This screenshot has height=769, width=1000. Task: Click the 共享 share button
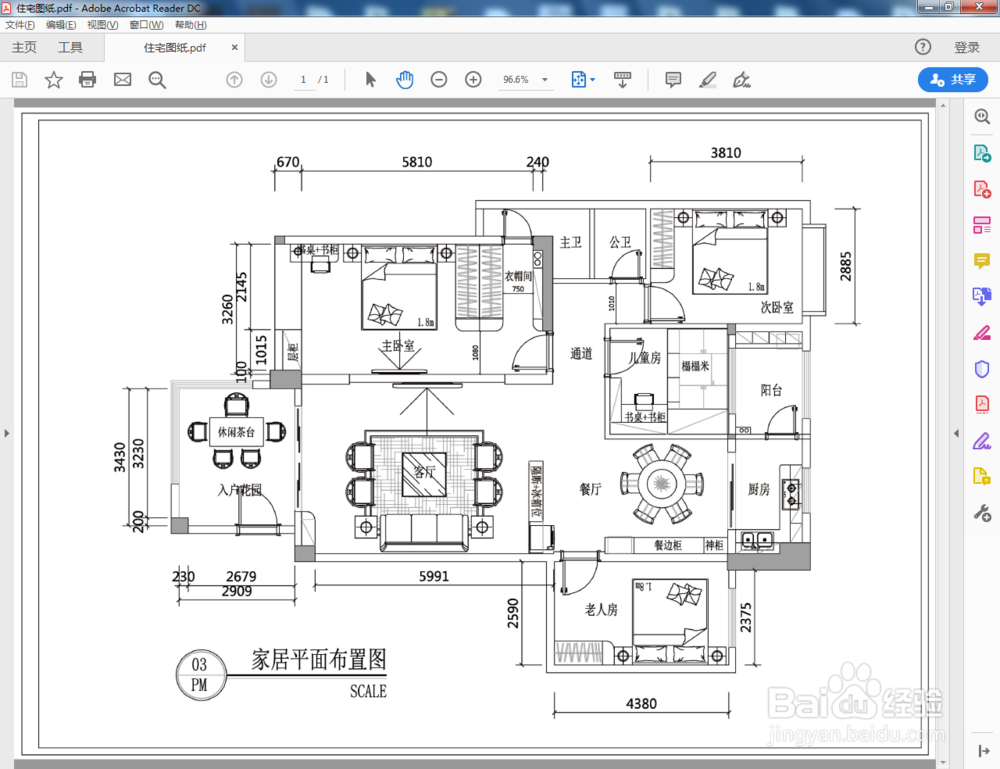point(953,80)
